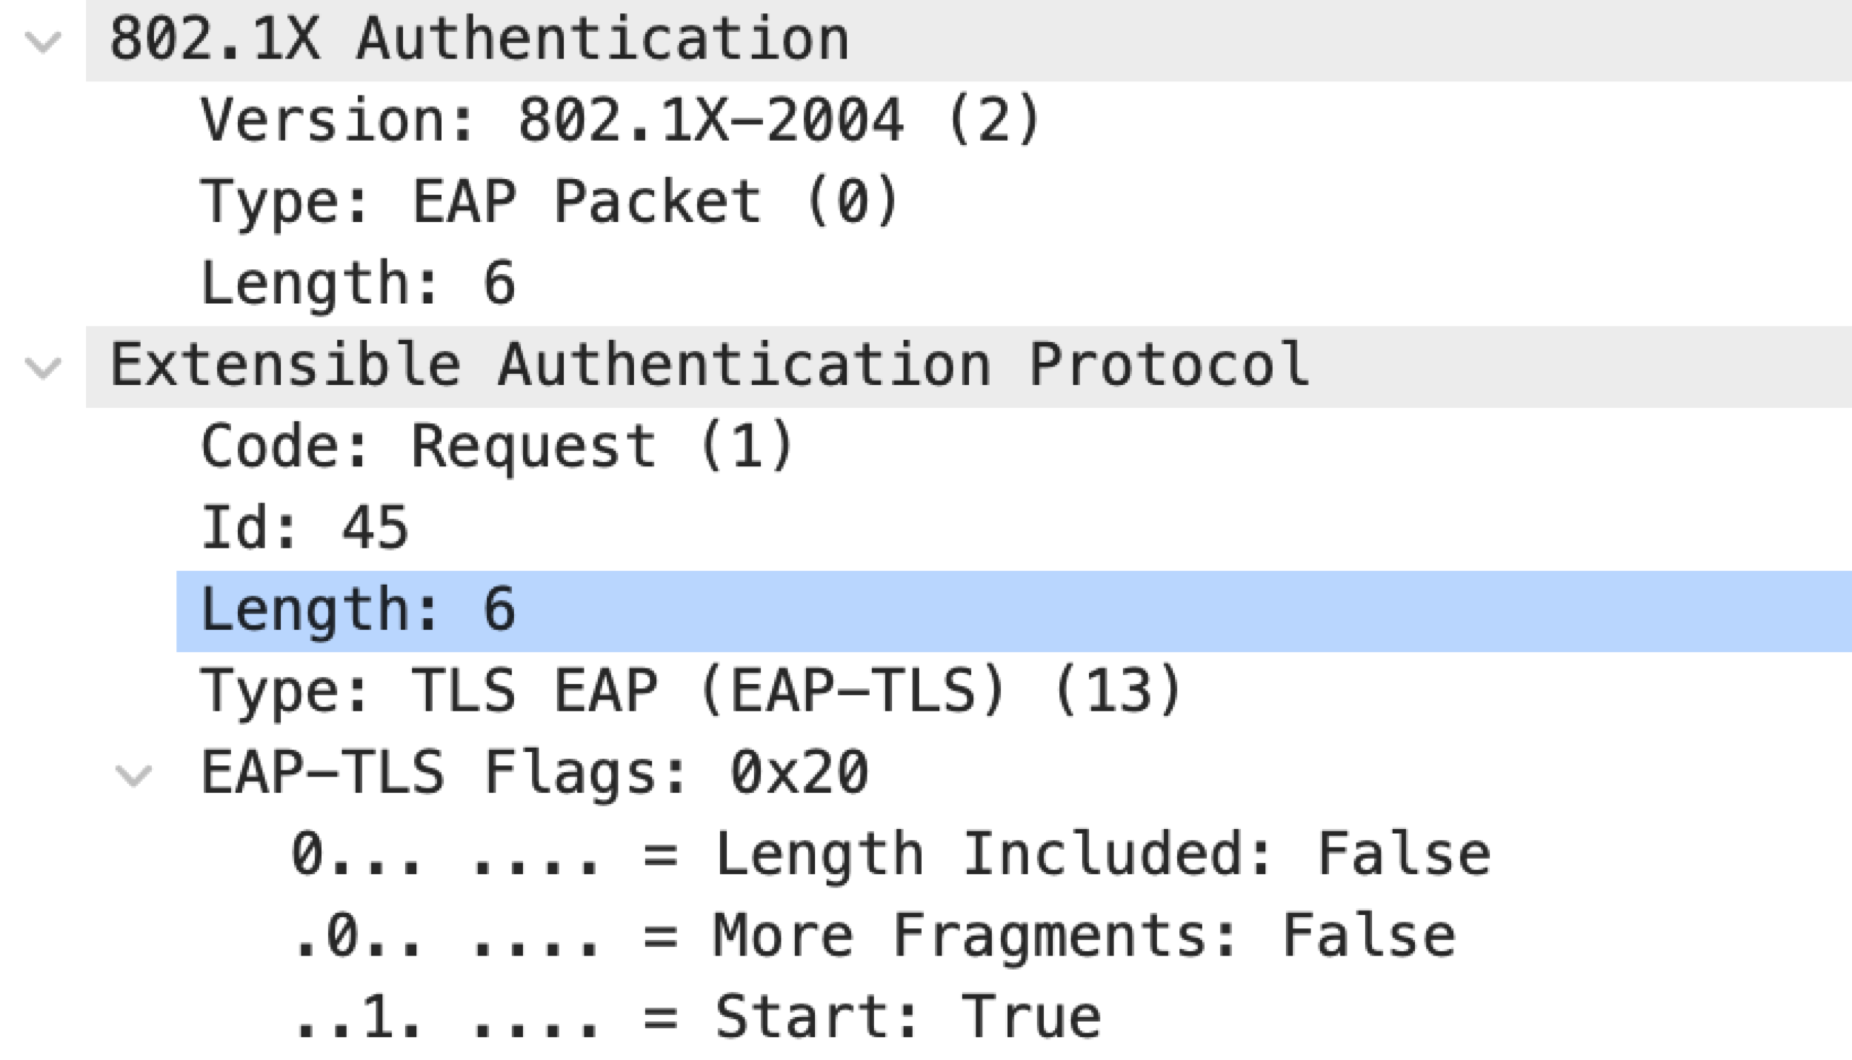This screenshot has height=1060, width=1852.
Task: Select the Version: 802.1X-2004 field
Action: coord(620,120)
